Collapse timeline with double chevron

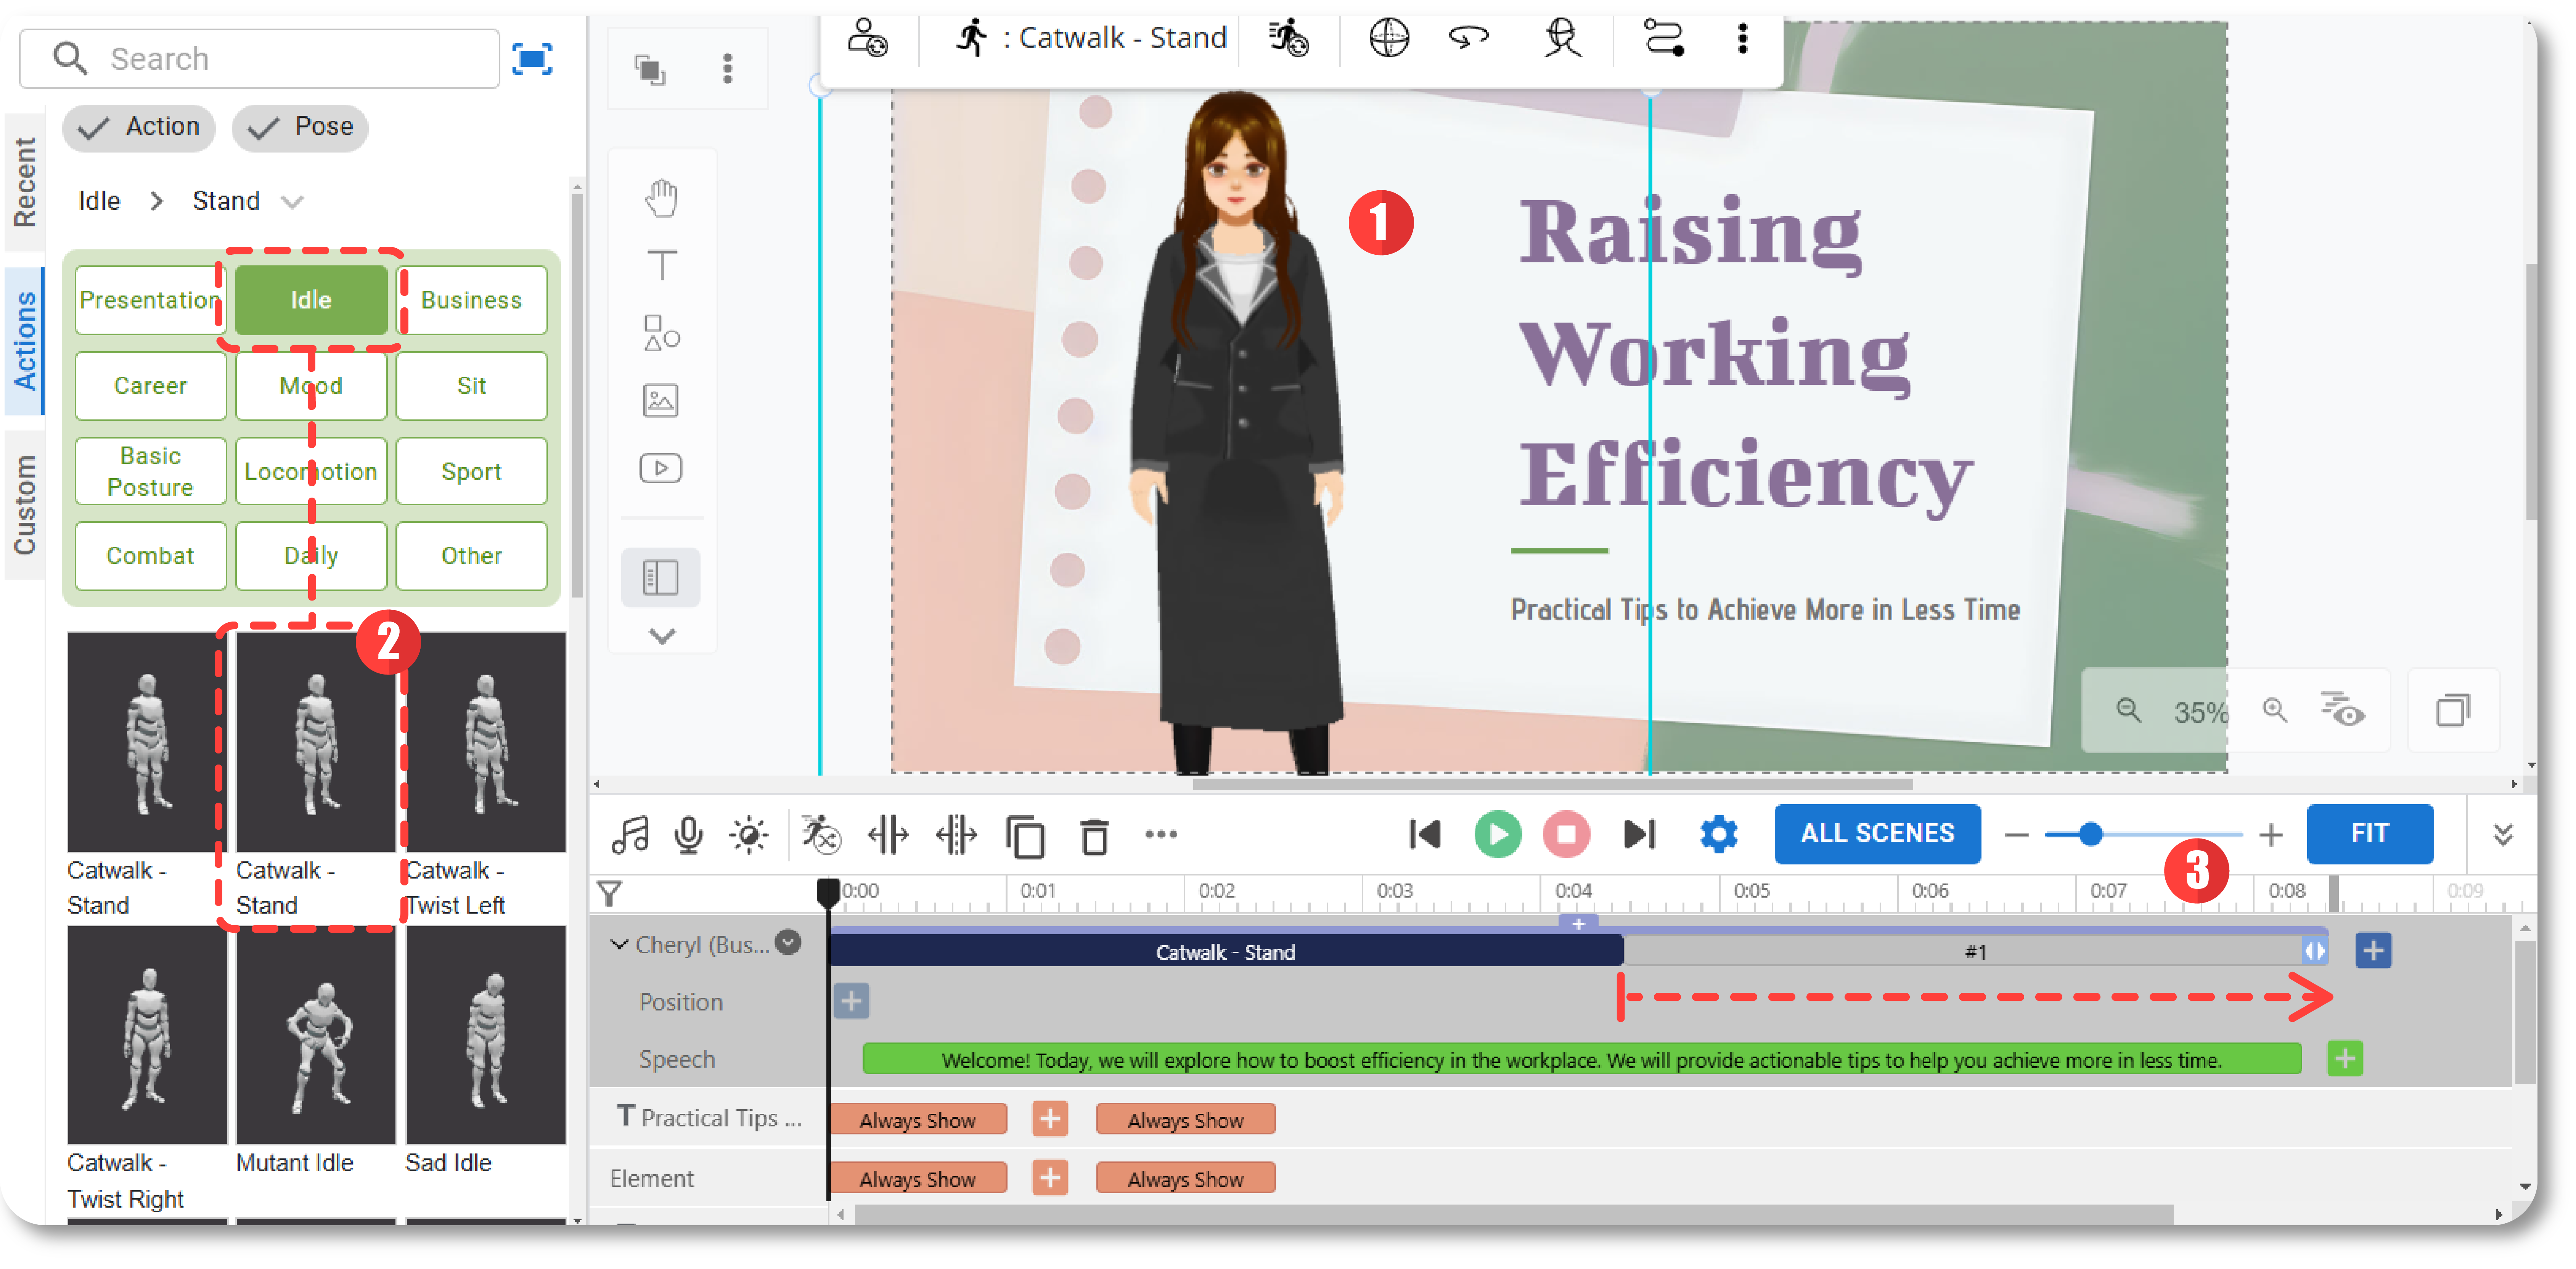pos(2503,835)
